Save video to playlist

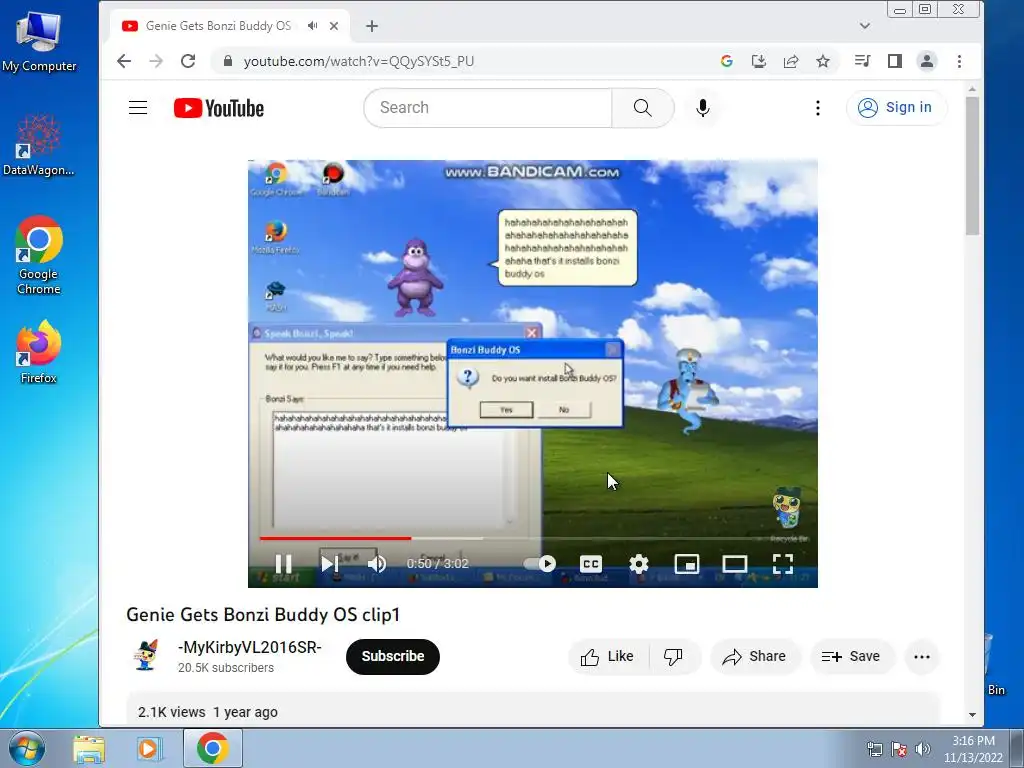click(851, 656)
